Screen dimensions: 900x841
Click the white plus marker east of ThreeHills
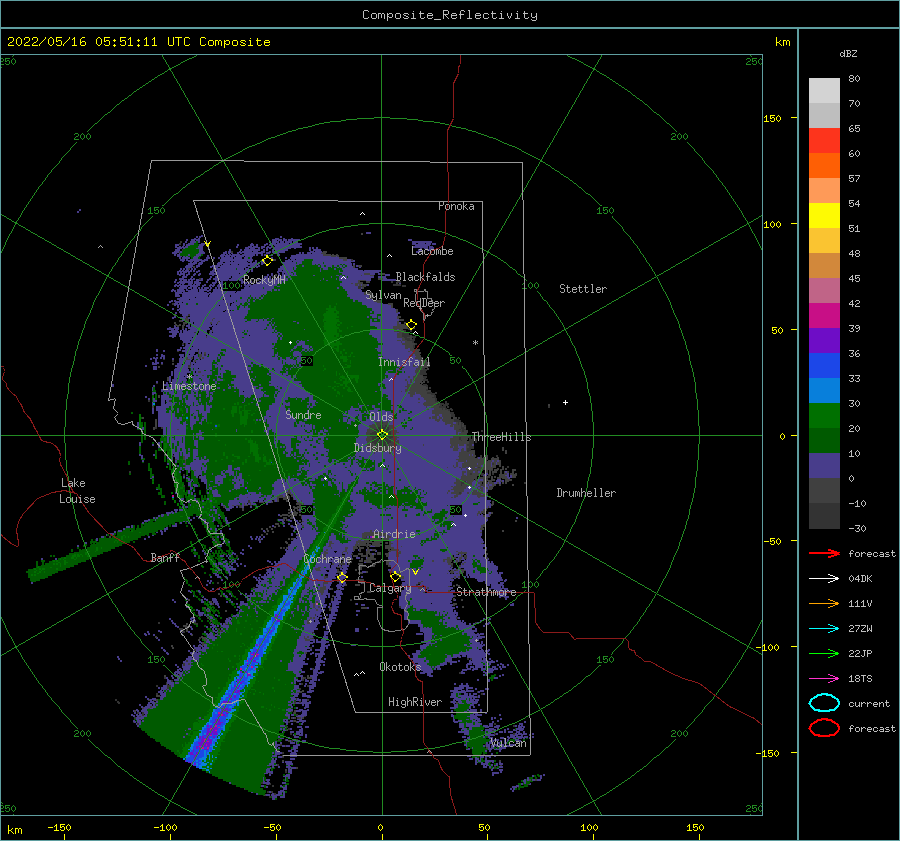[565, 402]
